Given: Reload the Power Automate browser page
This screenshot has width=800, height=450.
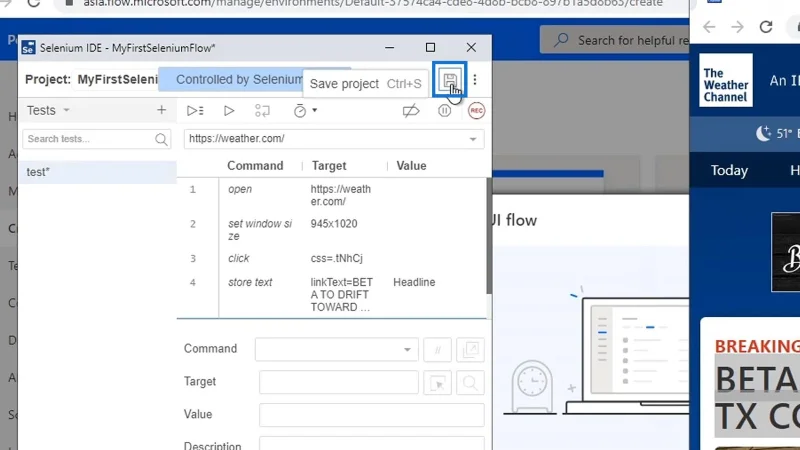Looking at the screenshot, I should coord(34,3).
